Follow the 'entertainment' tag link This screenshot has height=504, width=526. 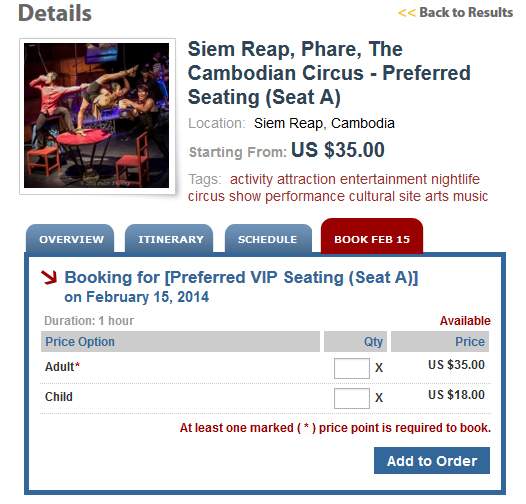coord(383,179)
